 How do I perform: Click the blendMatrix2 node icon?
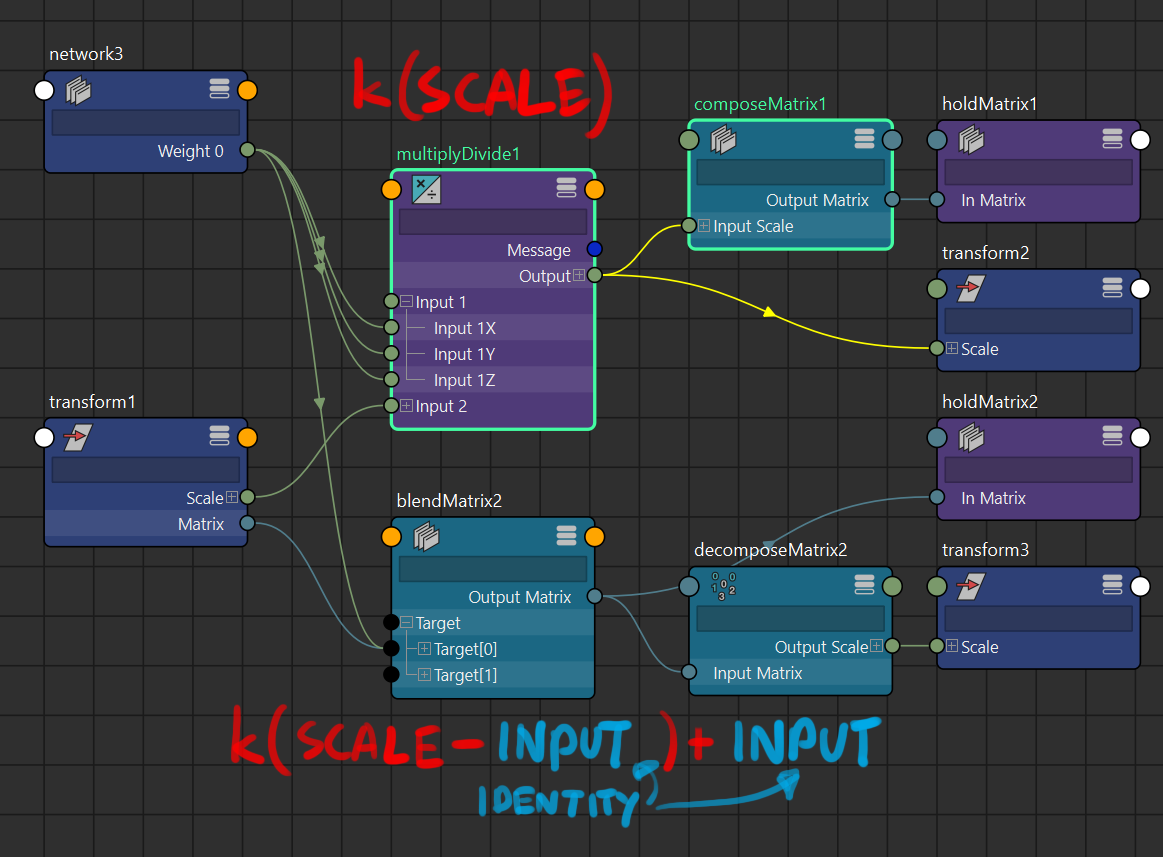(x=426, y=537)
